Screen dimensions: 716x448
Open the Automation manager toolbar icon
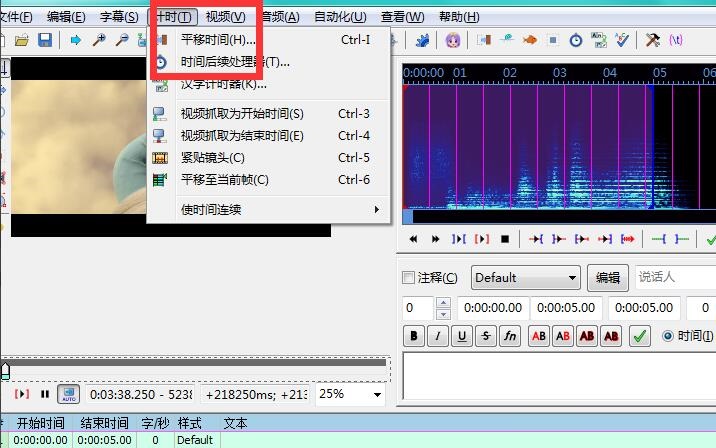point(422,40)
